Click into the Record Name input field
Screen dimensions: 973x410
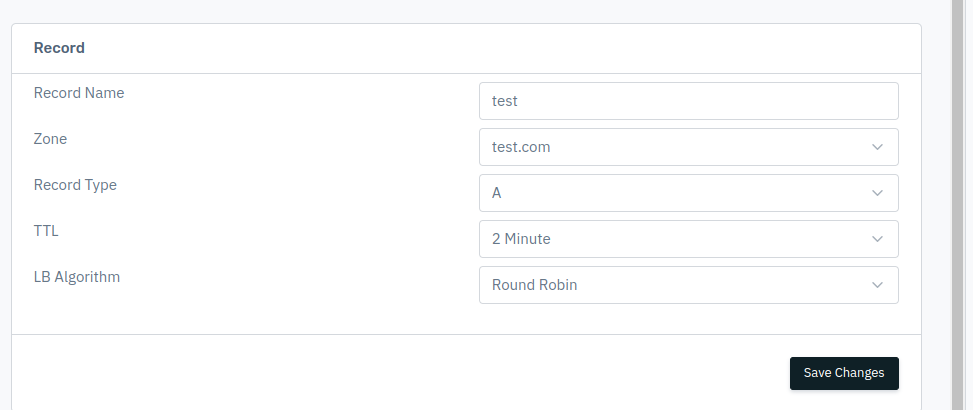(688, 101)
